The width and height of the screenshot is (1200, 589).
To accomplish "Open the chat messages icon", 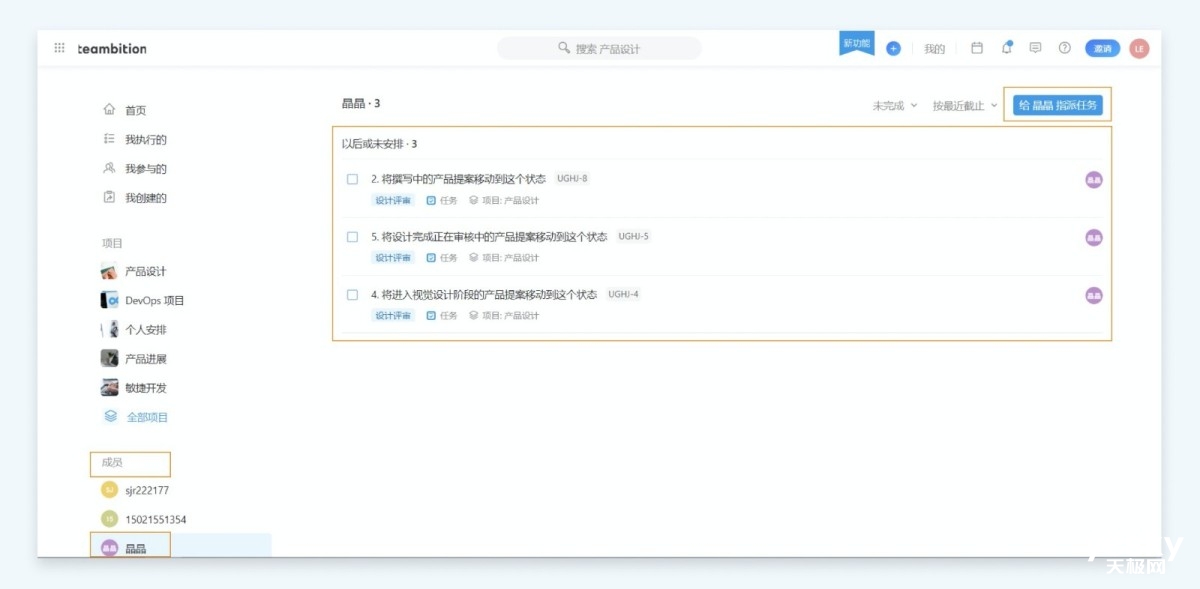I will [x=1035, y=48].
